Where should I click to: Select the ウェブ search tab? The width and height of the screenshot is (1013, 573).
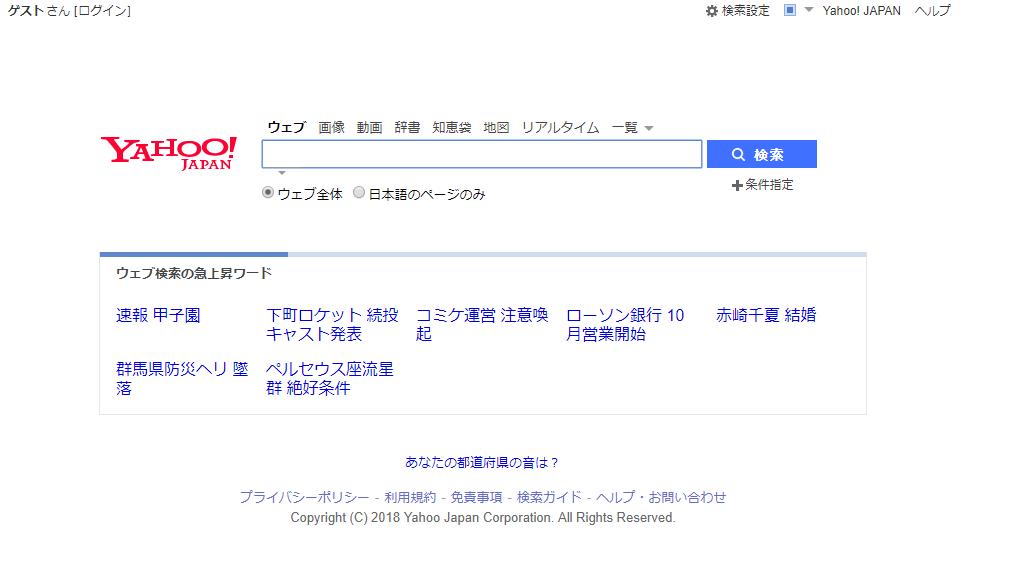point(286,127)
